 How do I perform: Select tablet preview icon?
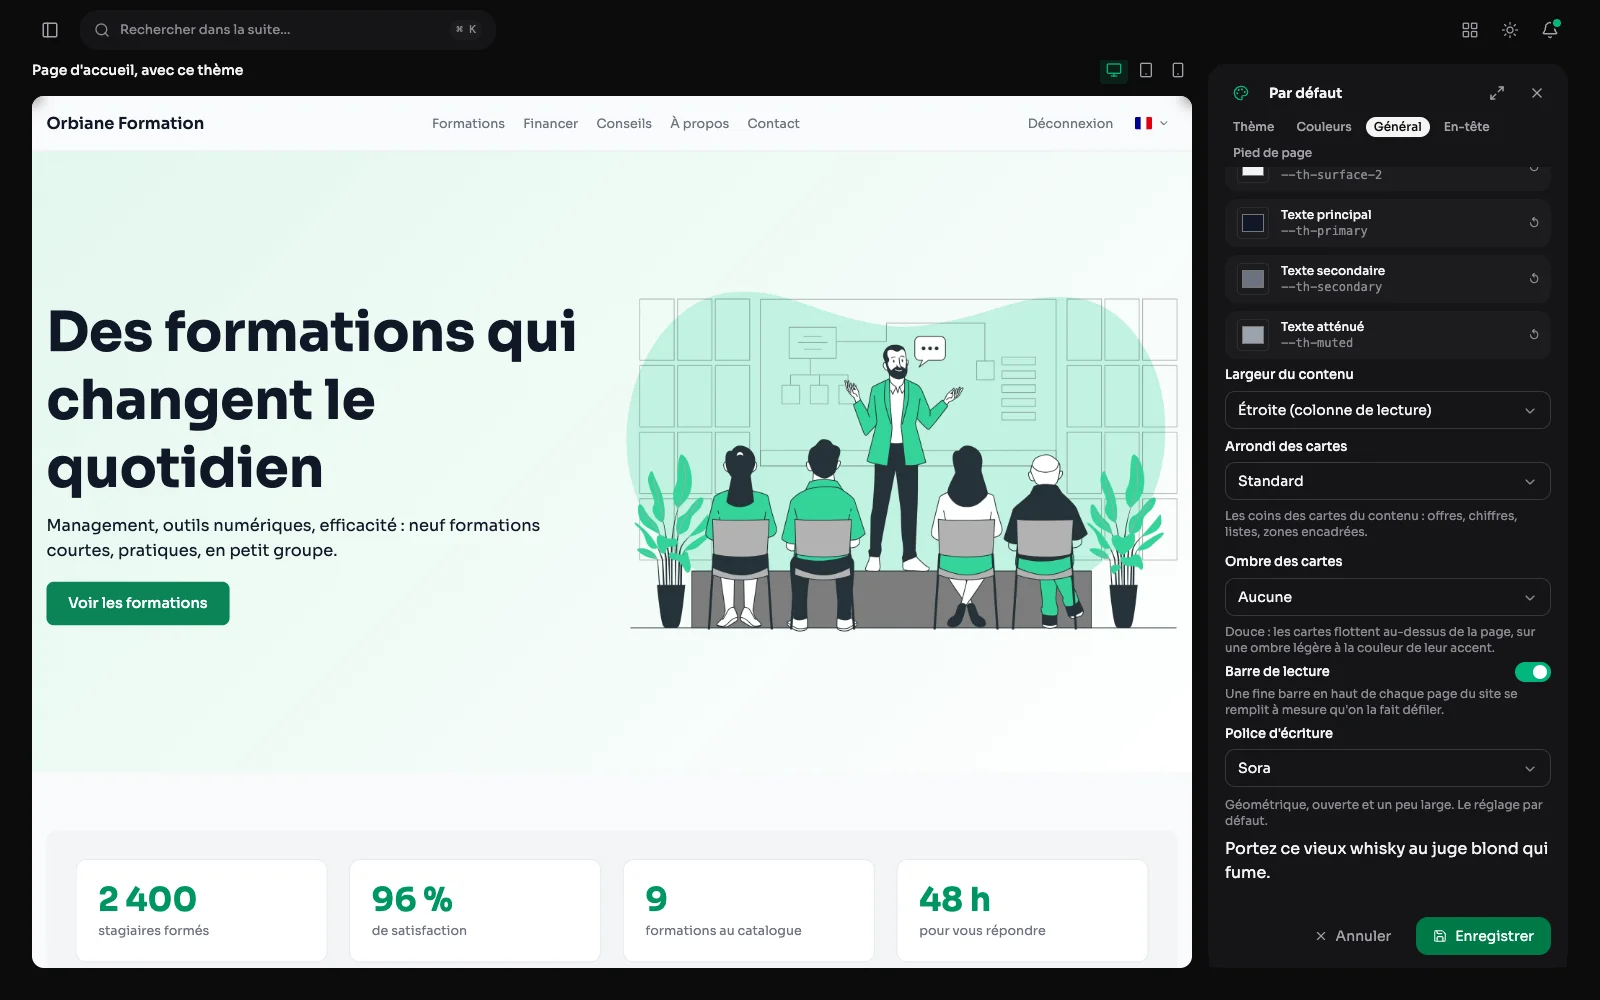tap(1146, 70)
